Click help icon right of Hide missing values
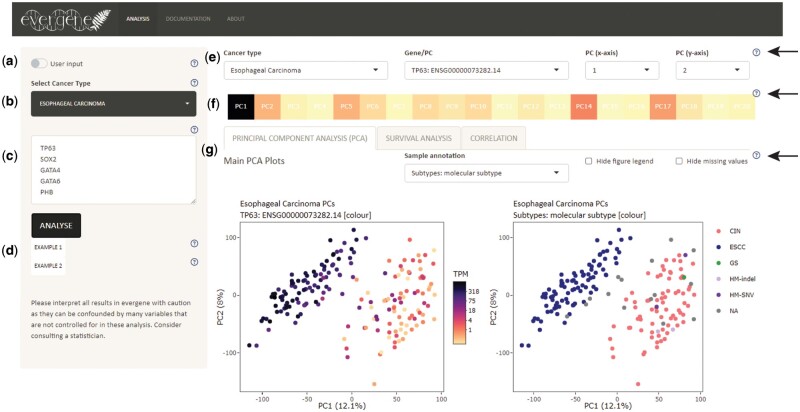Viewport: 800px width, 412px height. [x=755, y=156]
